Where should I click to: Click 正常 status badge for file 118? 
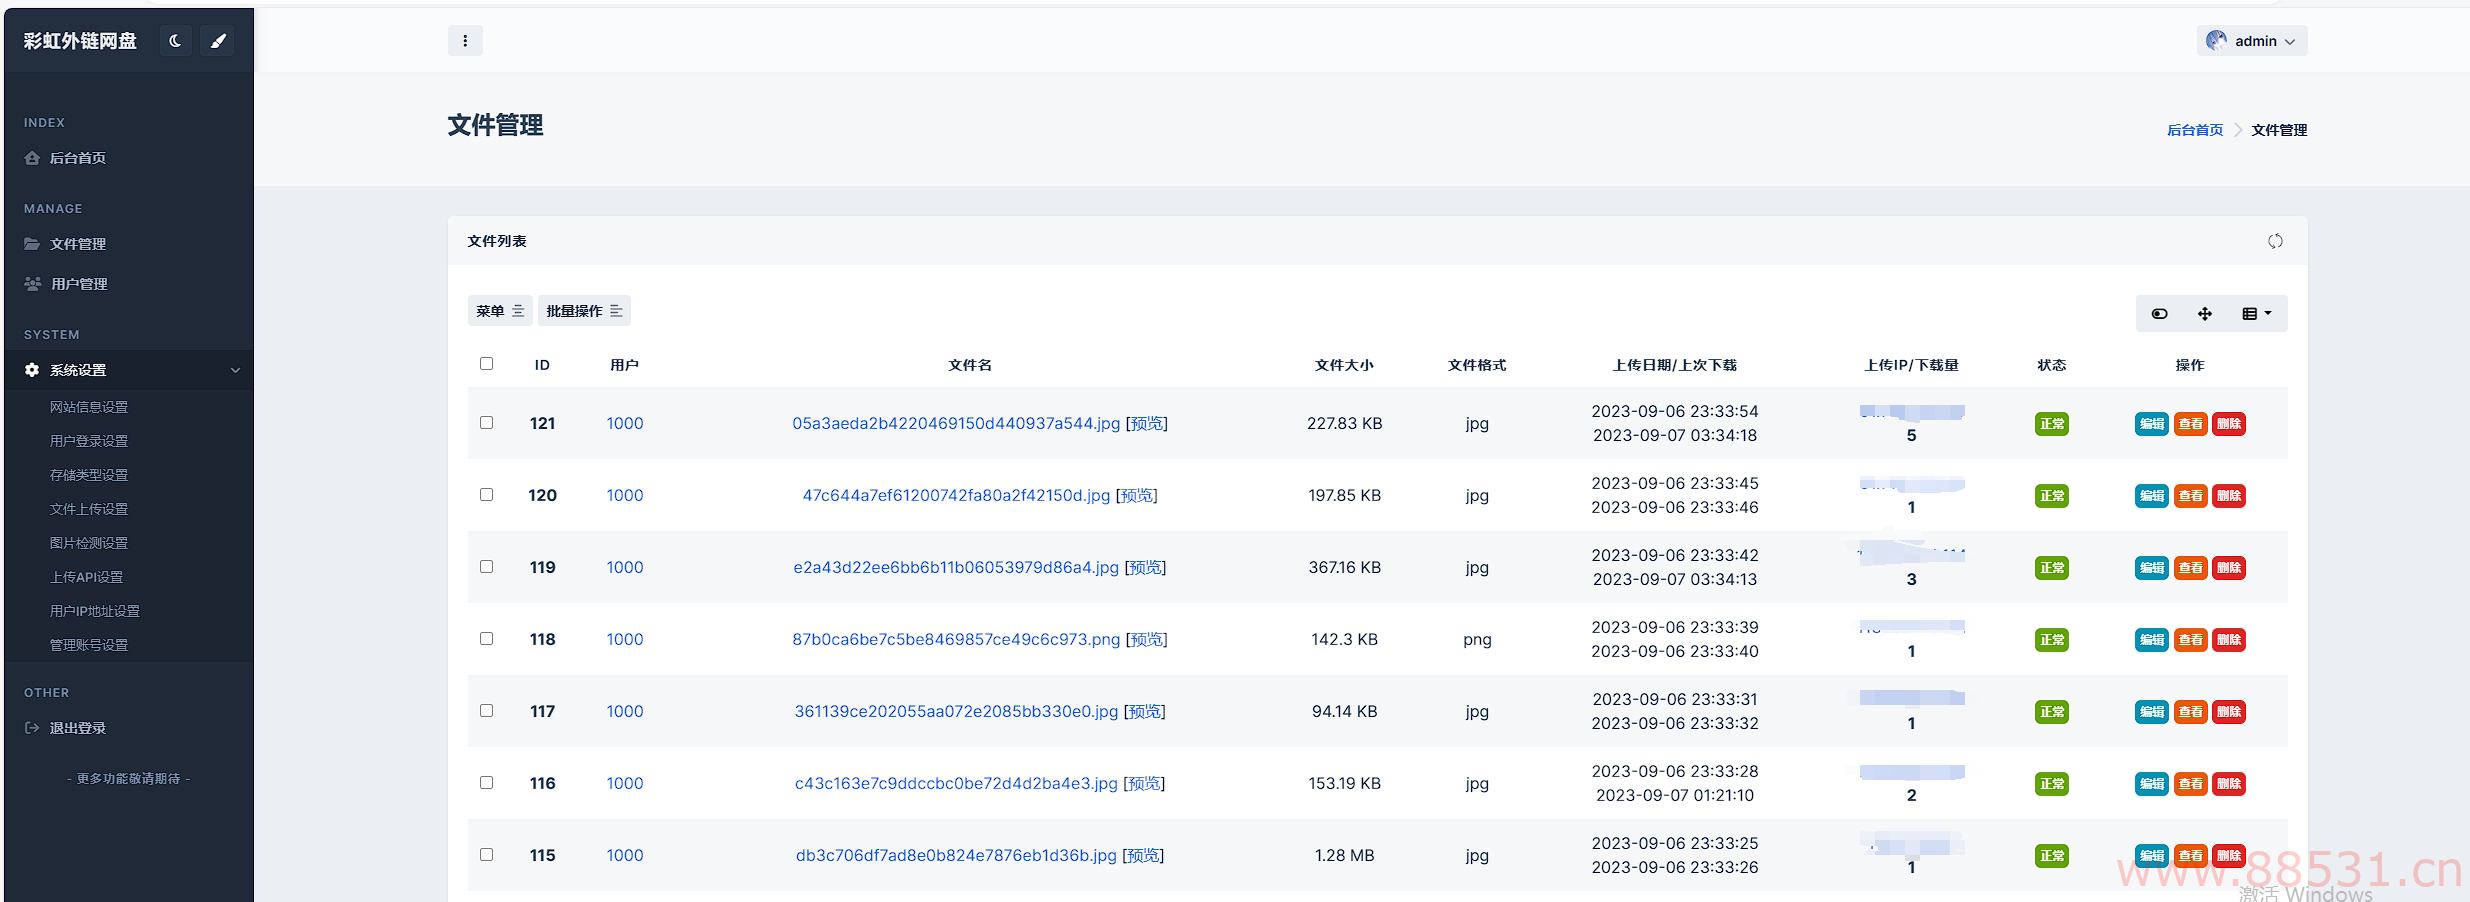[x=2052, y=640]
